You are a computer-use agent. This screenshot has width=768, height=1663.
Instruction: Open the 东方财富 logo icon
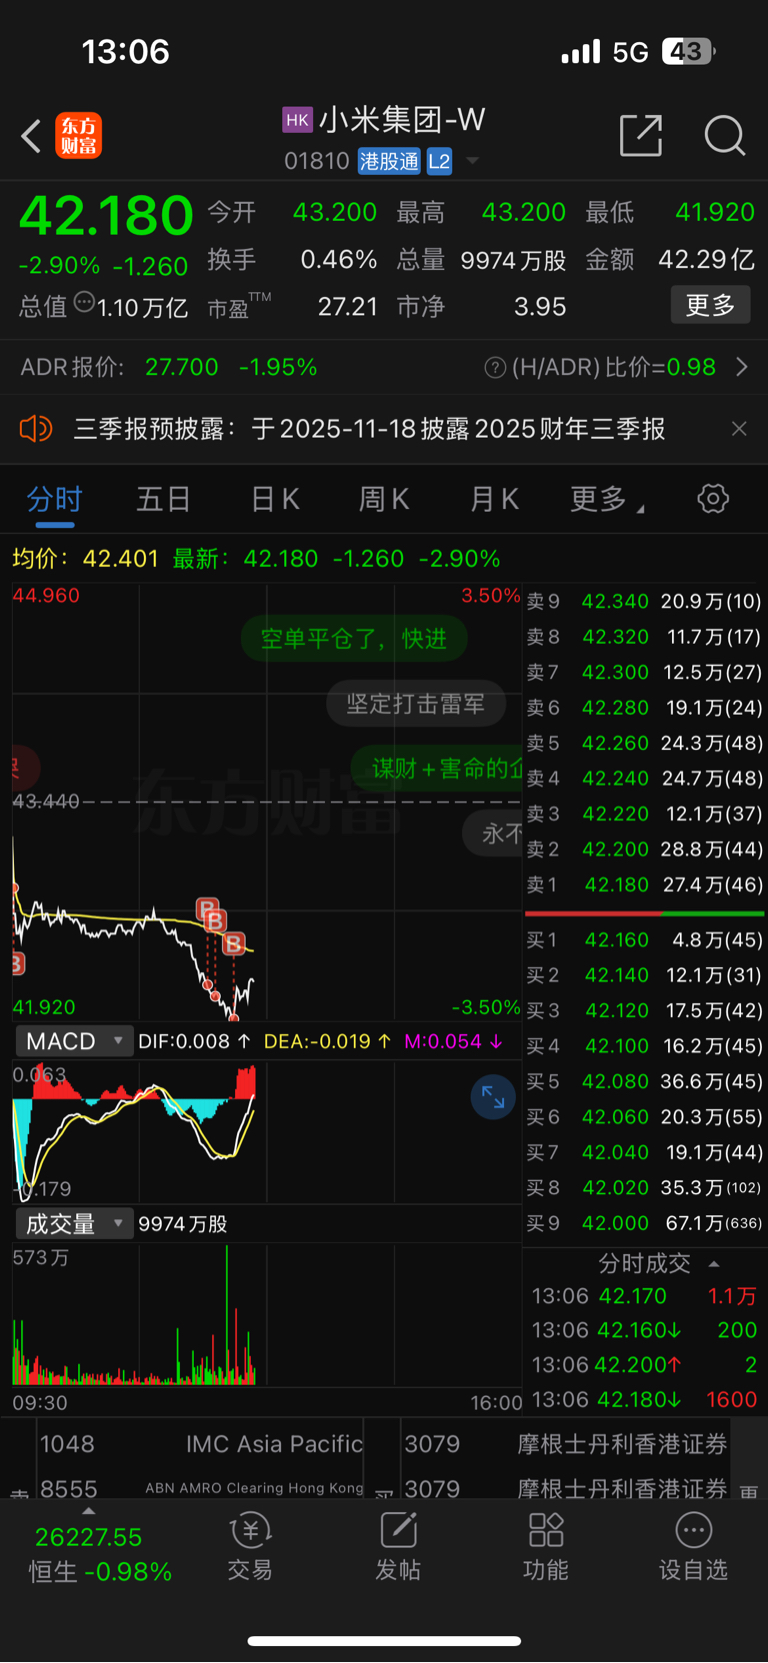point(78,136)
